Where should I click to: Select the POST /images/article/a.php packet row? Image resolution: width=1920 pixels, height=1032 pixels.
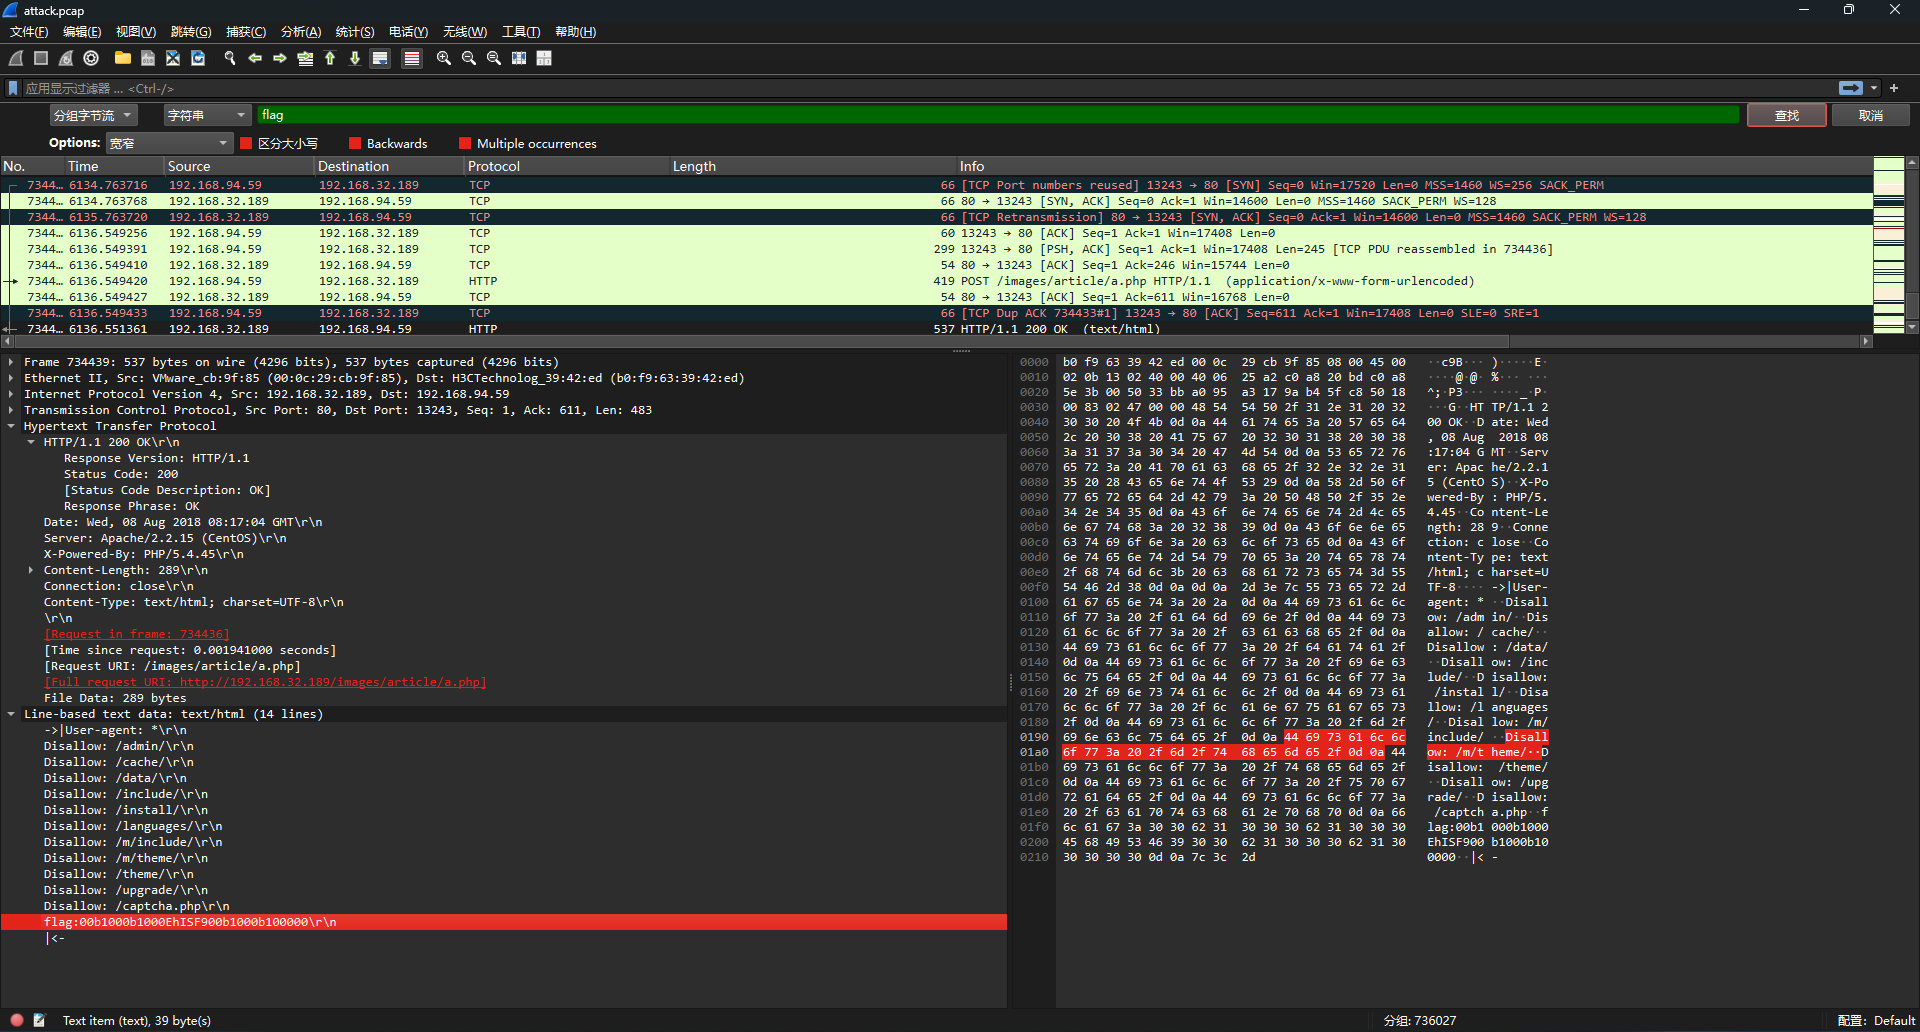(x=936, y=281)
